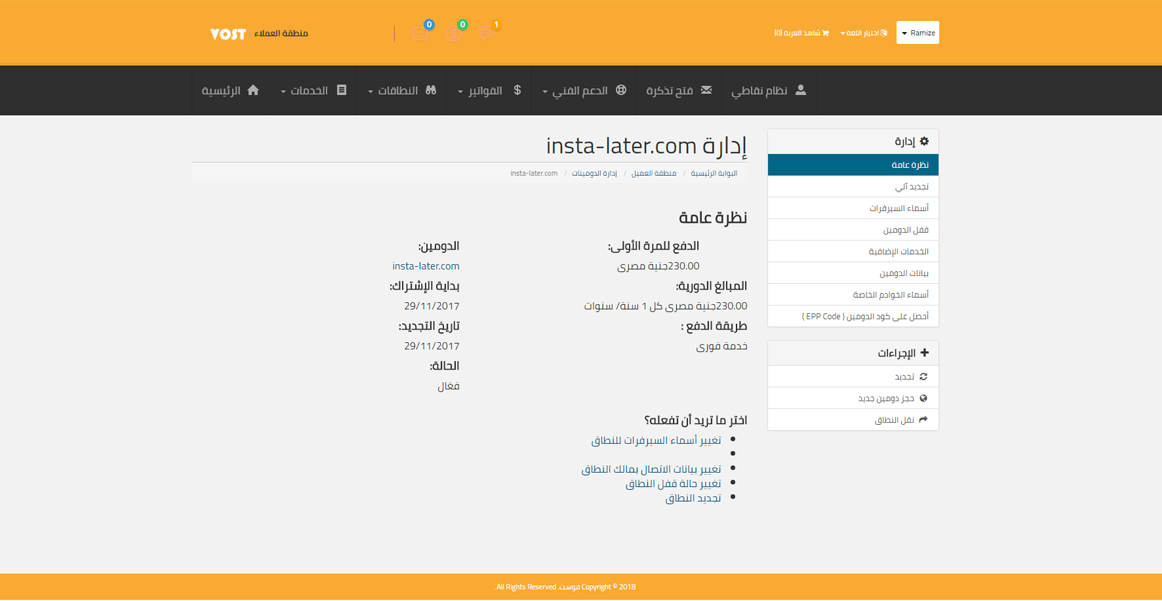Click the binoculars icon beside النطاقات
The width and height of the screenshot is (1162, 601).
(x=431, y=90)
